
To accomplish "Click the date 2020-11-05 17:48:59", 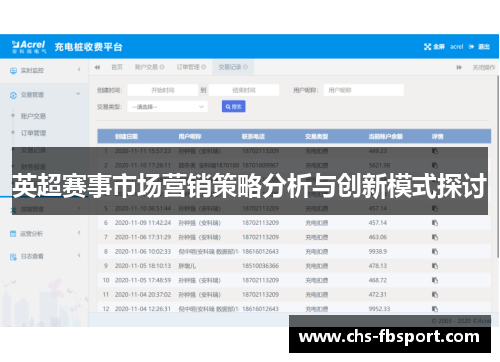I will [x=143, y=280].
